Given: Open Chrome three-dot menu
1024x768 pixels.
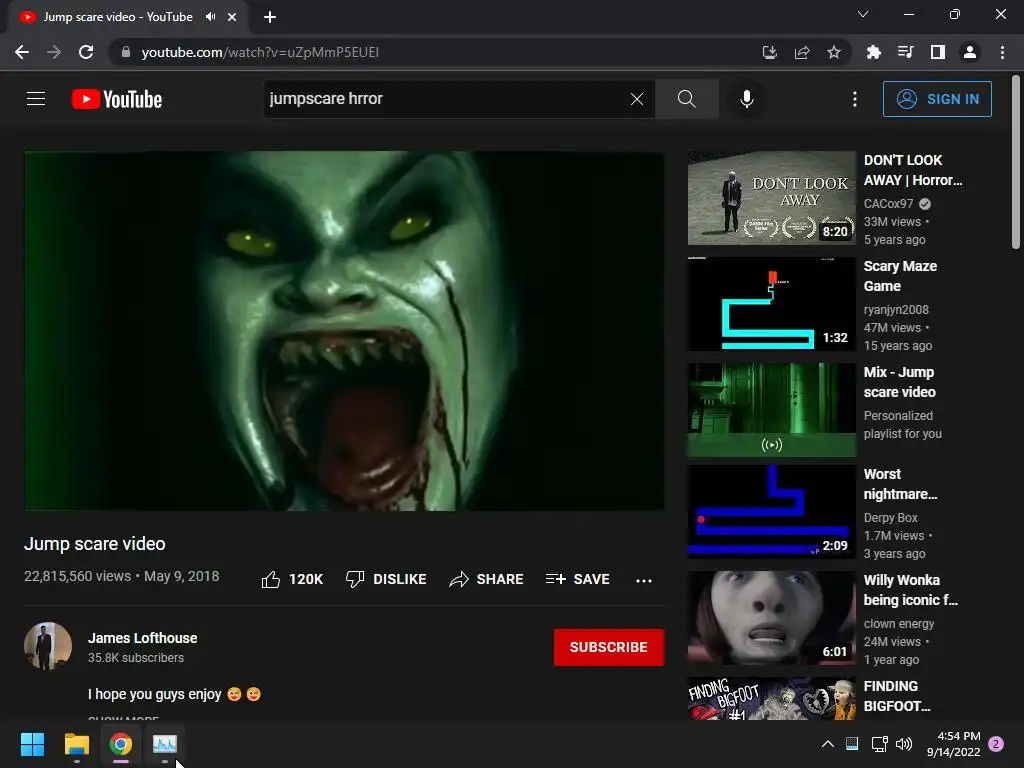Looking at the screenshot, I should pos(1002,52).
